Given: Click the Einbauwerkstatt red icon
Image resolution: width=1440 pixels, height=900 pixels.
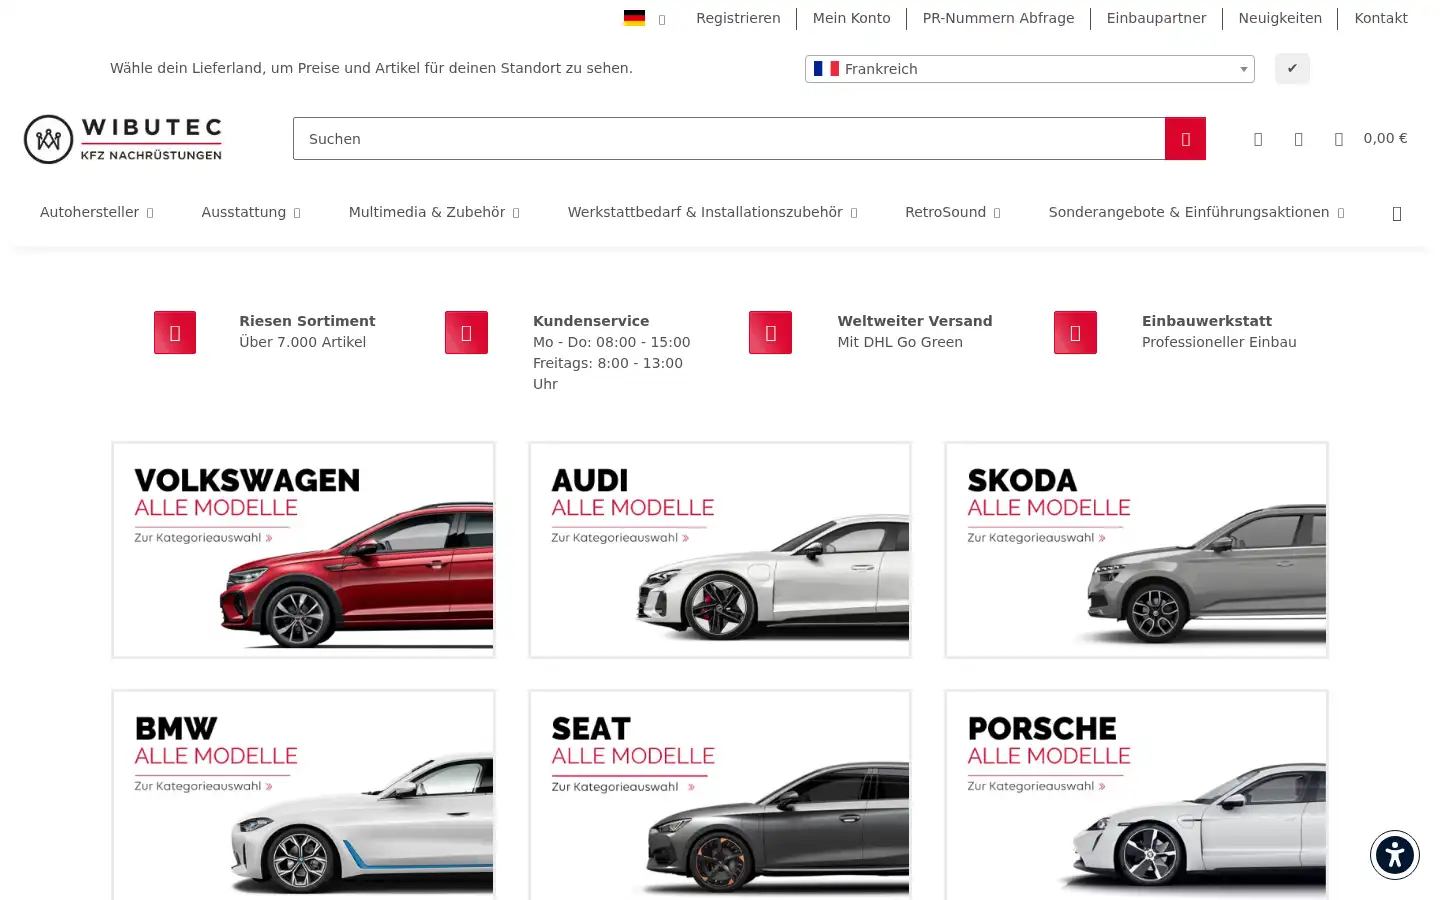Looking at the screenshot, I should tap(1075, 333).
